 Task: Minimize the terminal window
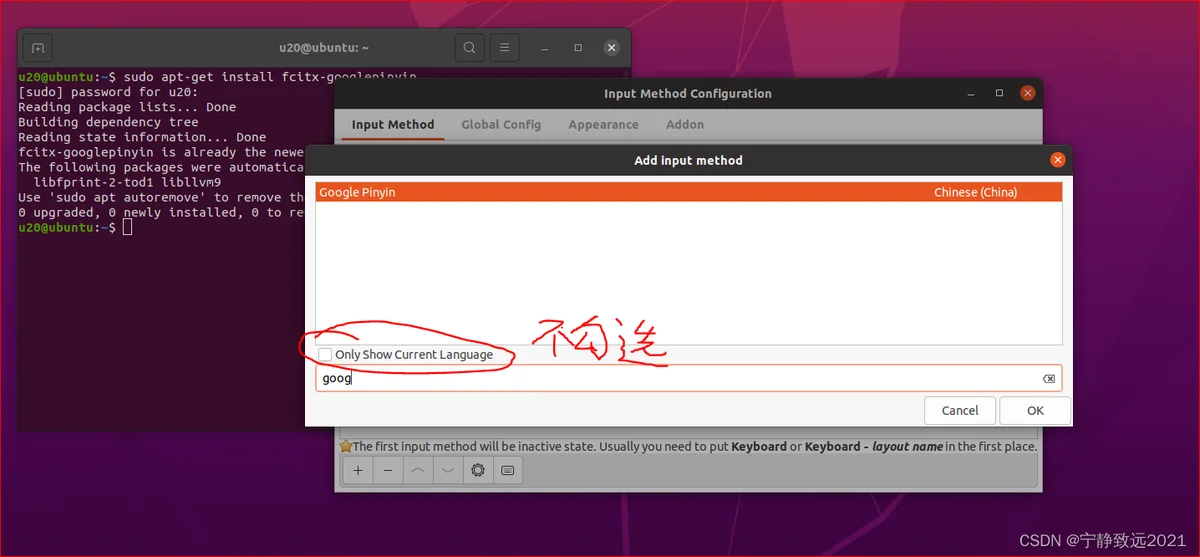[546, 47]
